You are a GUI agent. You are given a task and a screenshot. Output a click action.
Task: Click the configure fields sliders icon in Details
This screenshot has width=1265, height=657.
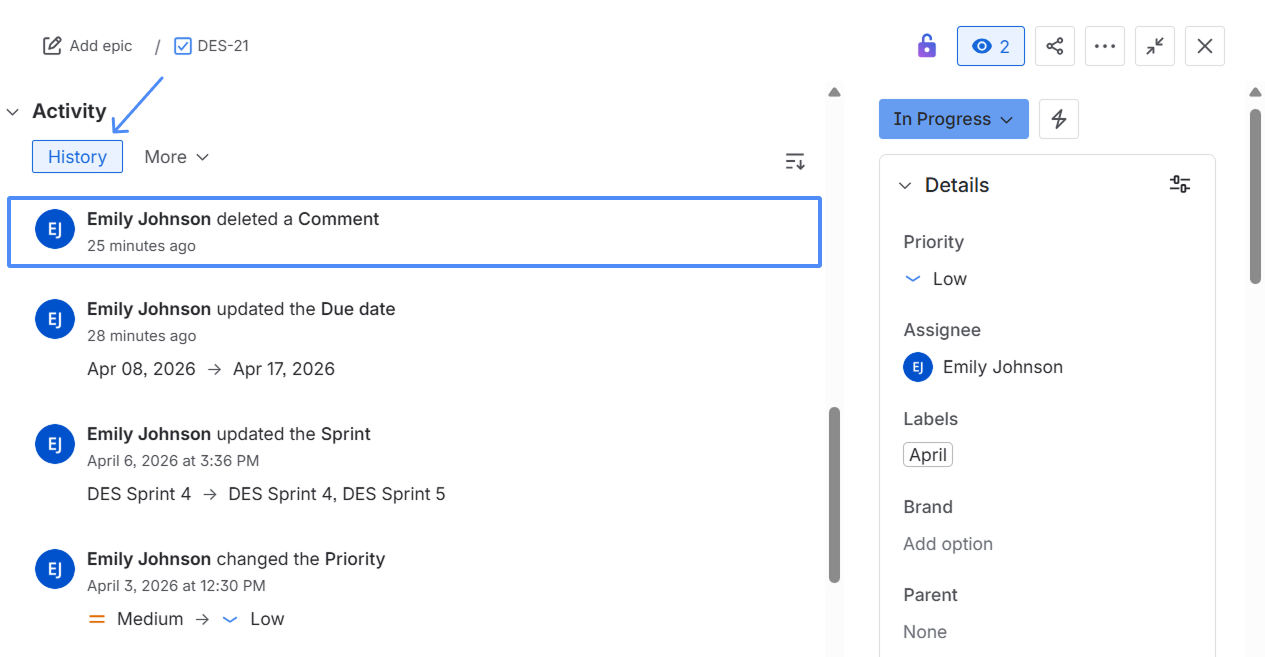point(1180,184)
